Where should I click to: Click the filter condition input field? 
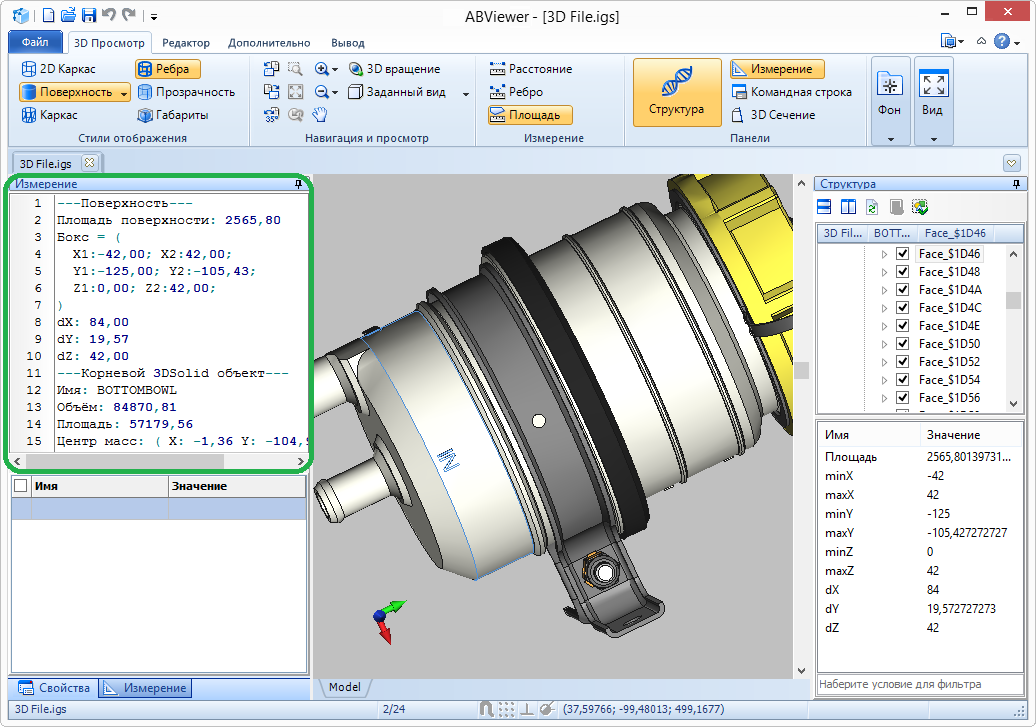point(919,685)
